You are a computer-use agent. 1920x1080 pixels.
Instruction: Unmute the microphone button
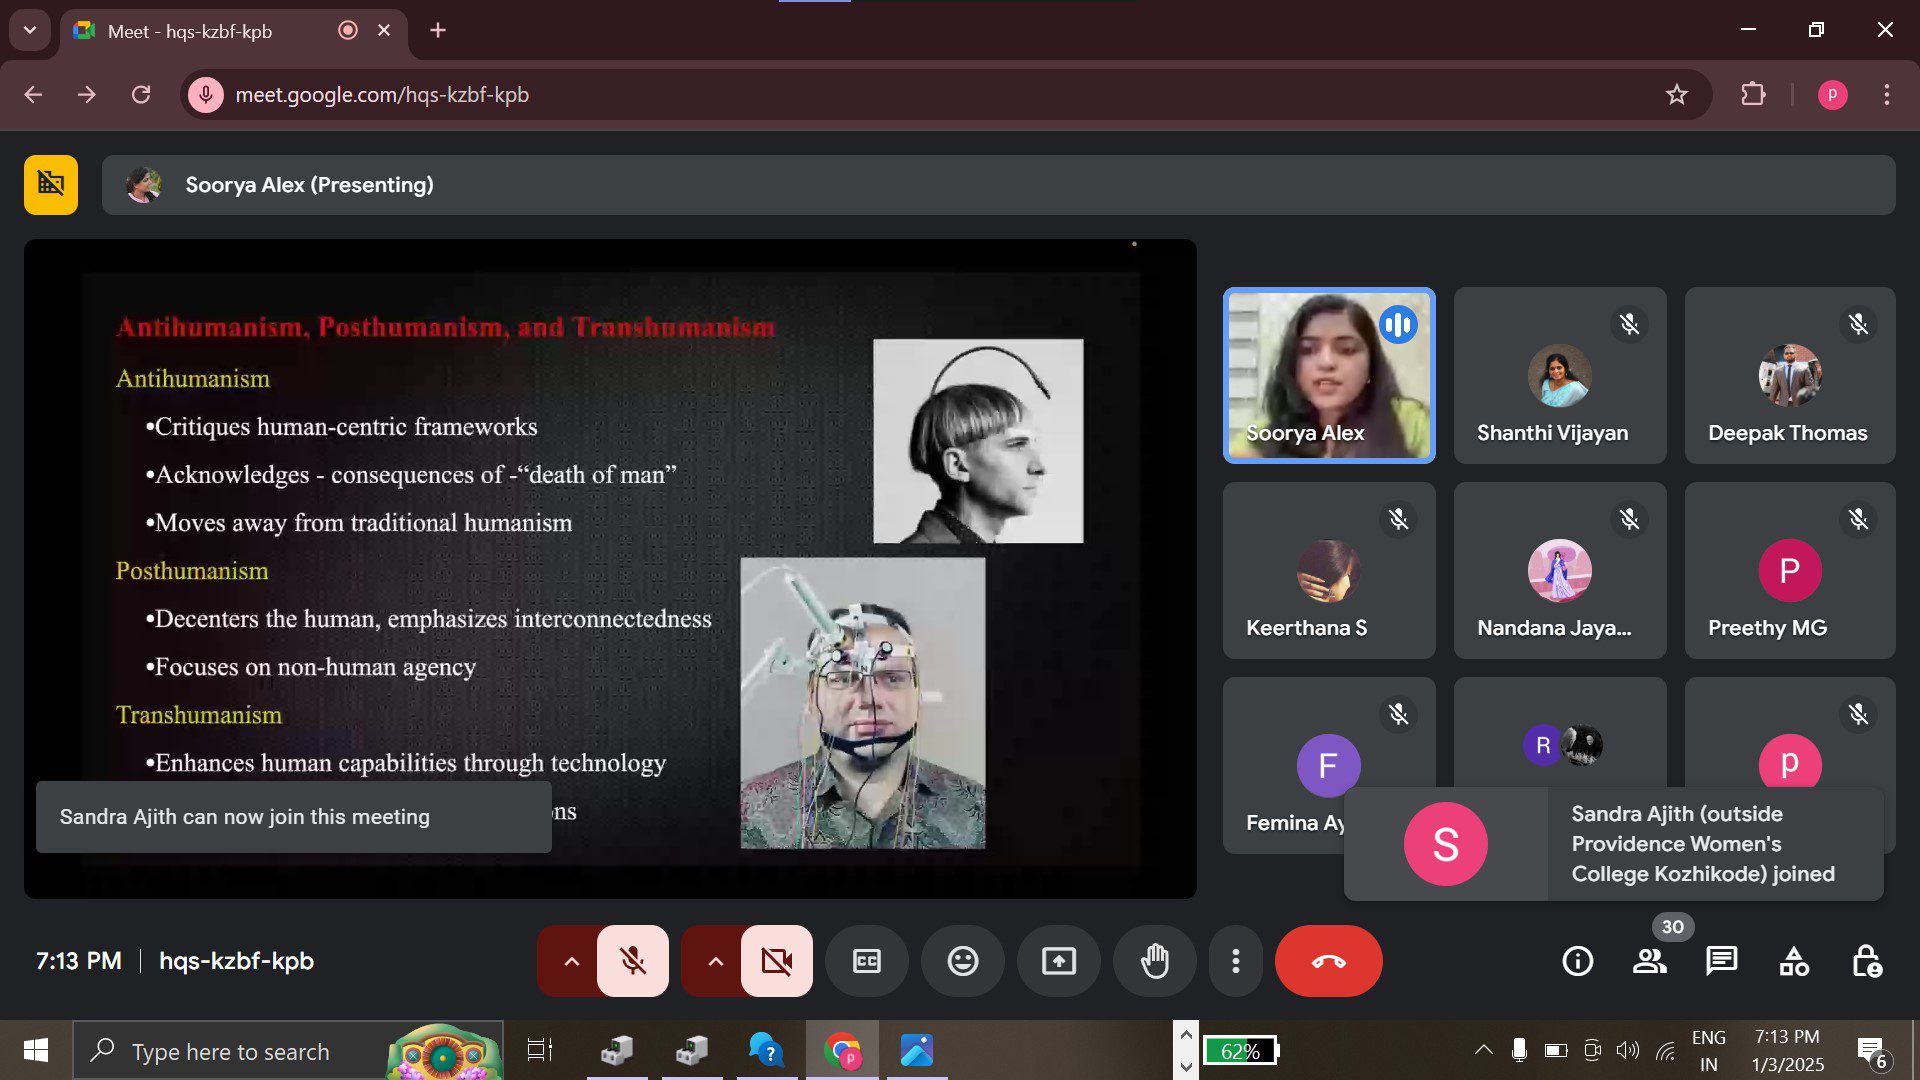tap(633, 961)
